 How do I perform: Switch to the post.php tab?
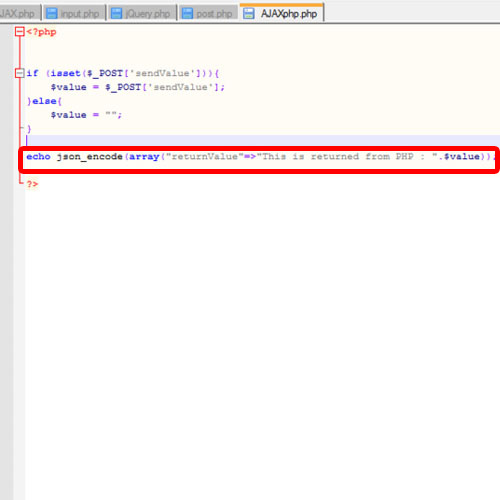pyautogui.click(x=208, y=13)
